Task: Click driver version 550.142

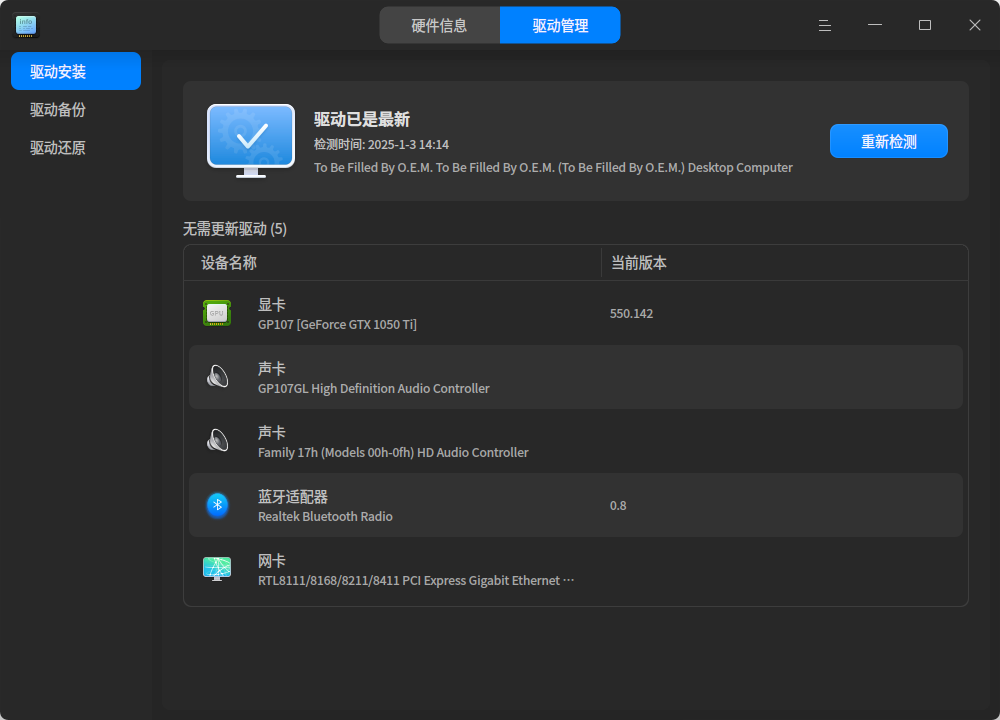Action: pos(631,314)
